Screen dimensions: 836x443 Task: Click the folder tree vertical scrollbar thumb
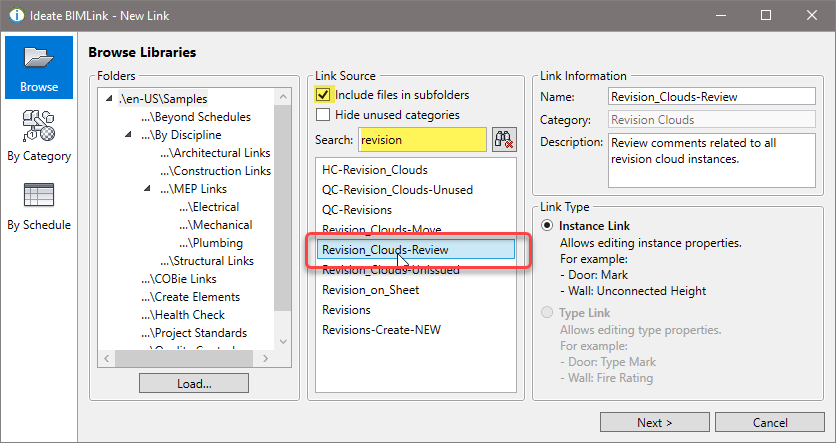(283, 208)
